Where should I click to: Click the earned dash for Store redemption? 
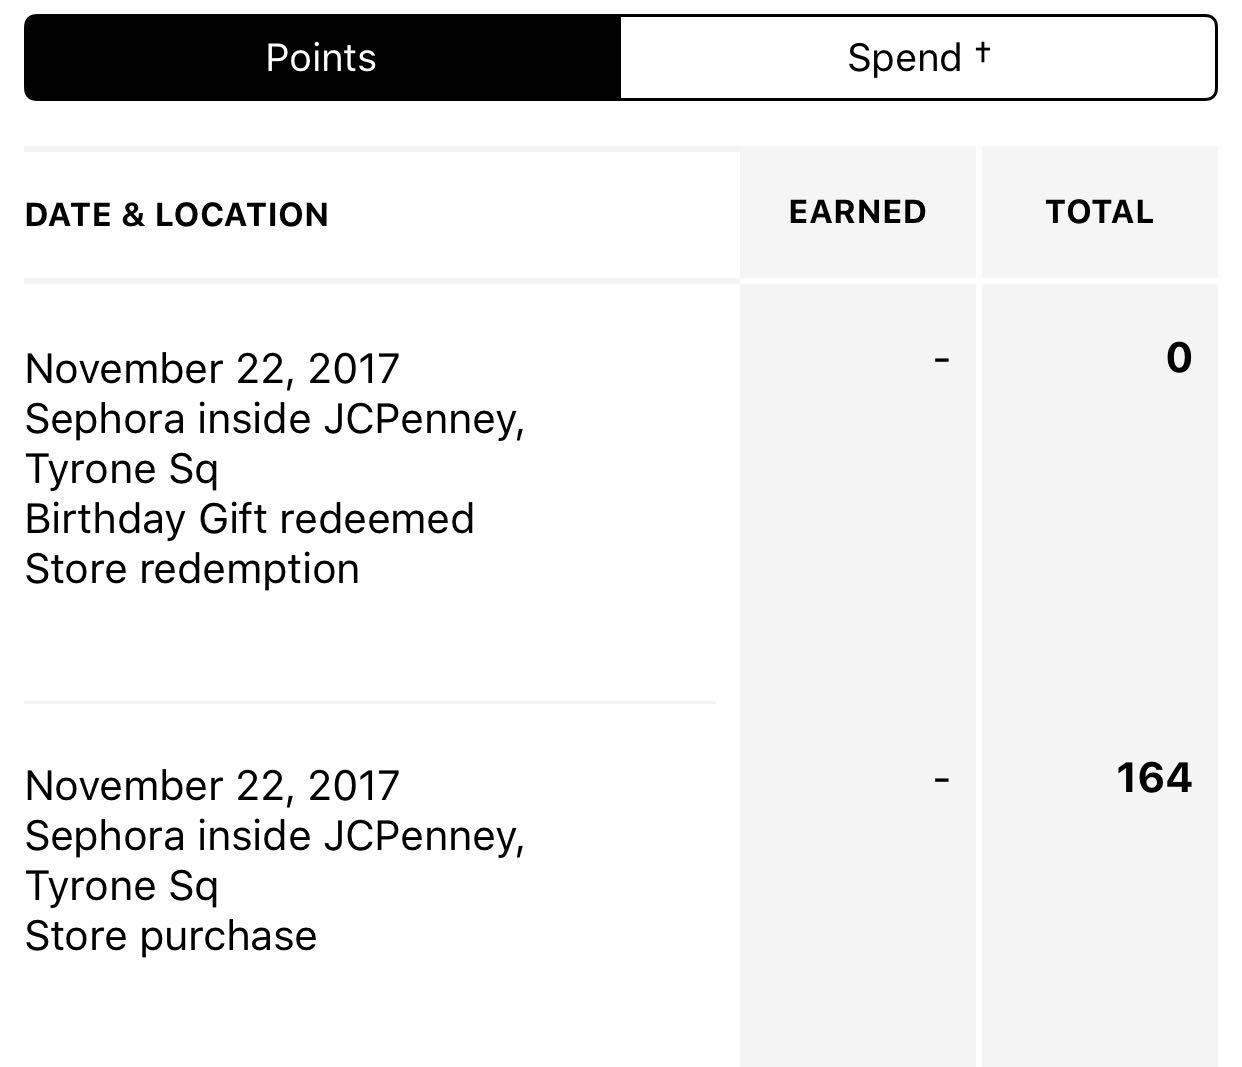point(941,357)
